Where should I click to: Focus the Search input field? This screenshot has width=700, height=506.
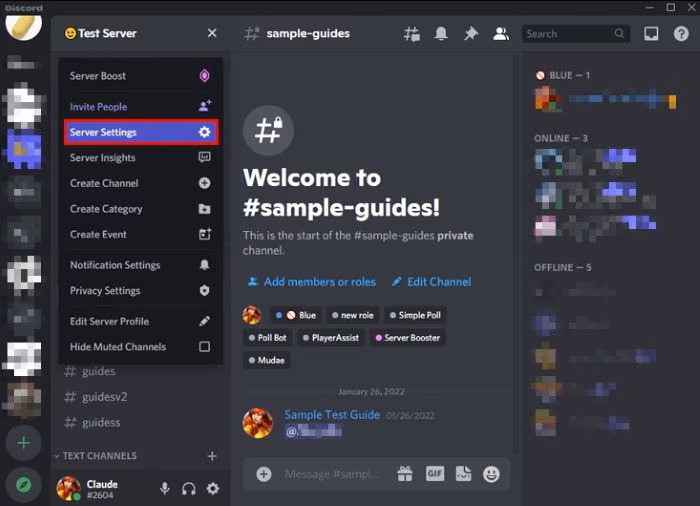(575, 33)
